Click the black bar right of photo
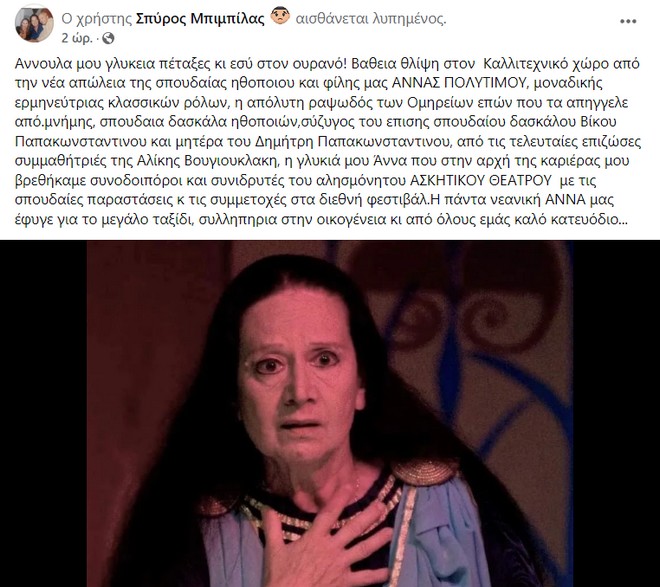This screenshot has width=660, height=587. click(x=616, y=414)
